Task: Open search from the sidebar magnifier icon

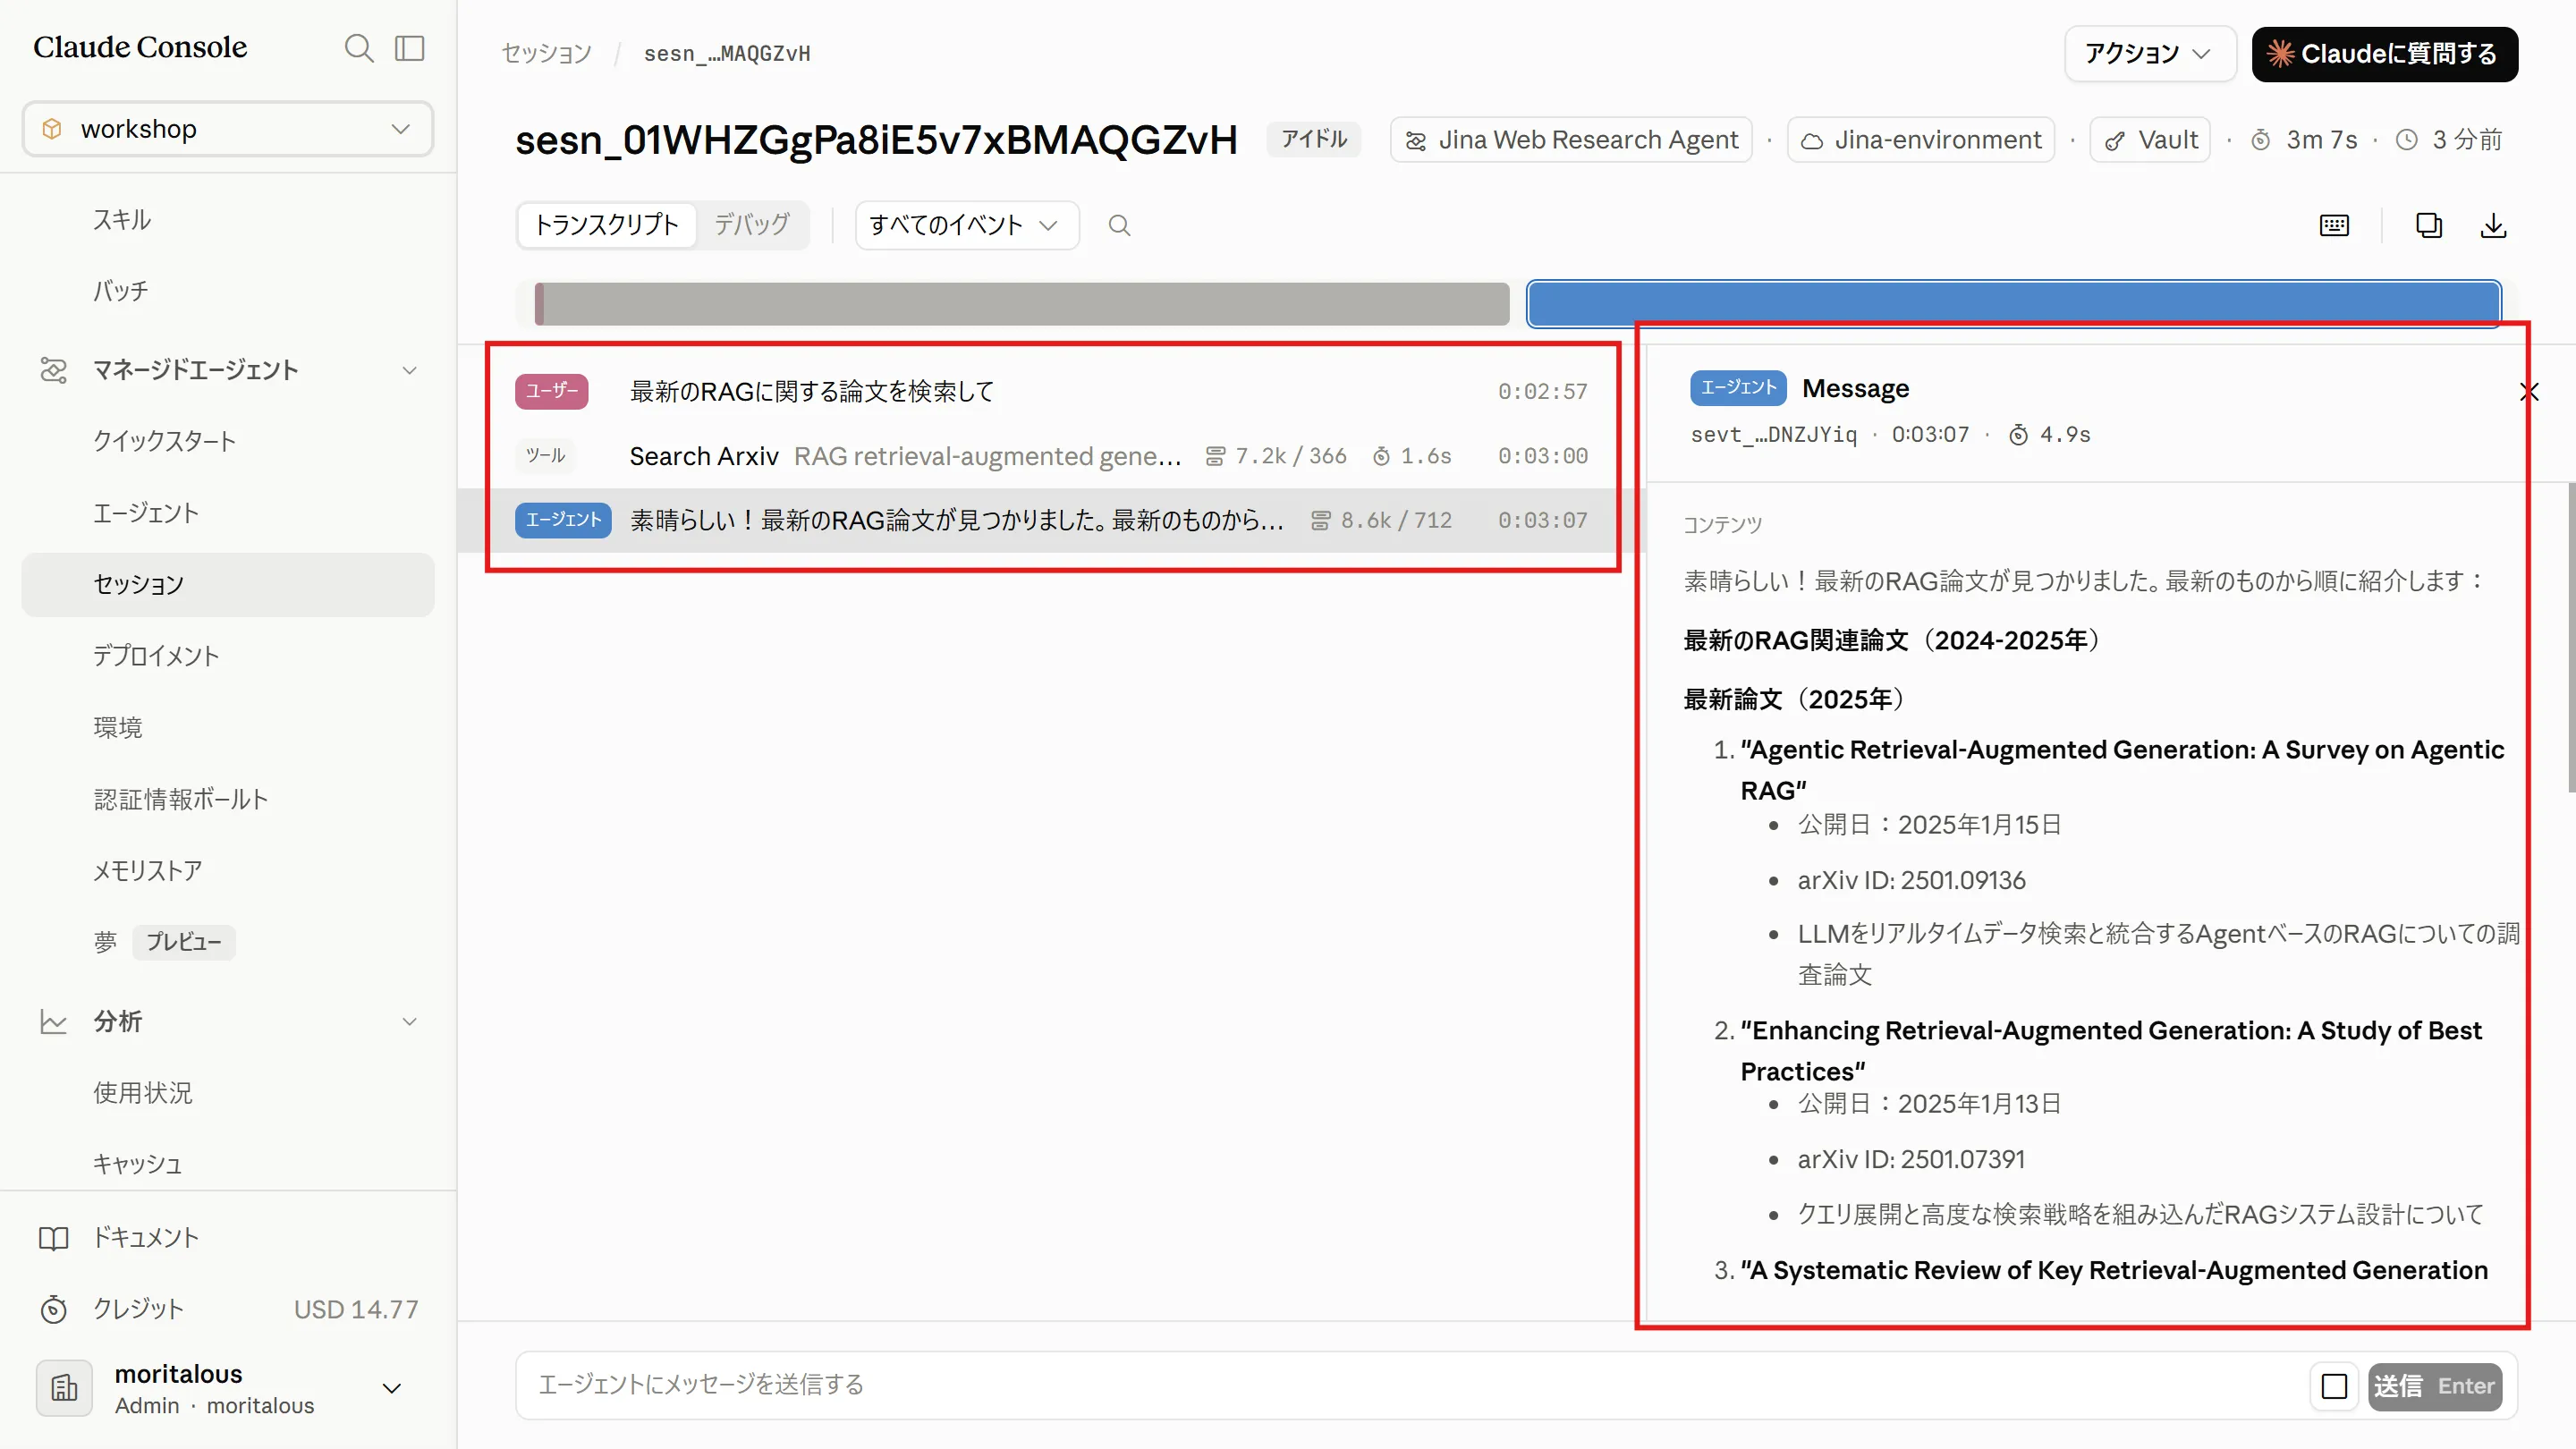Action: (358, 48)
